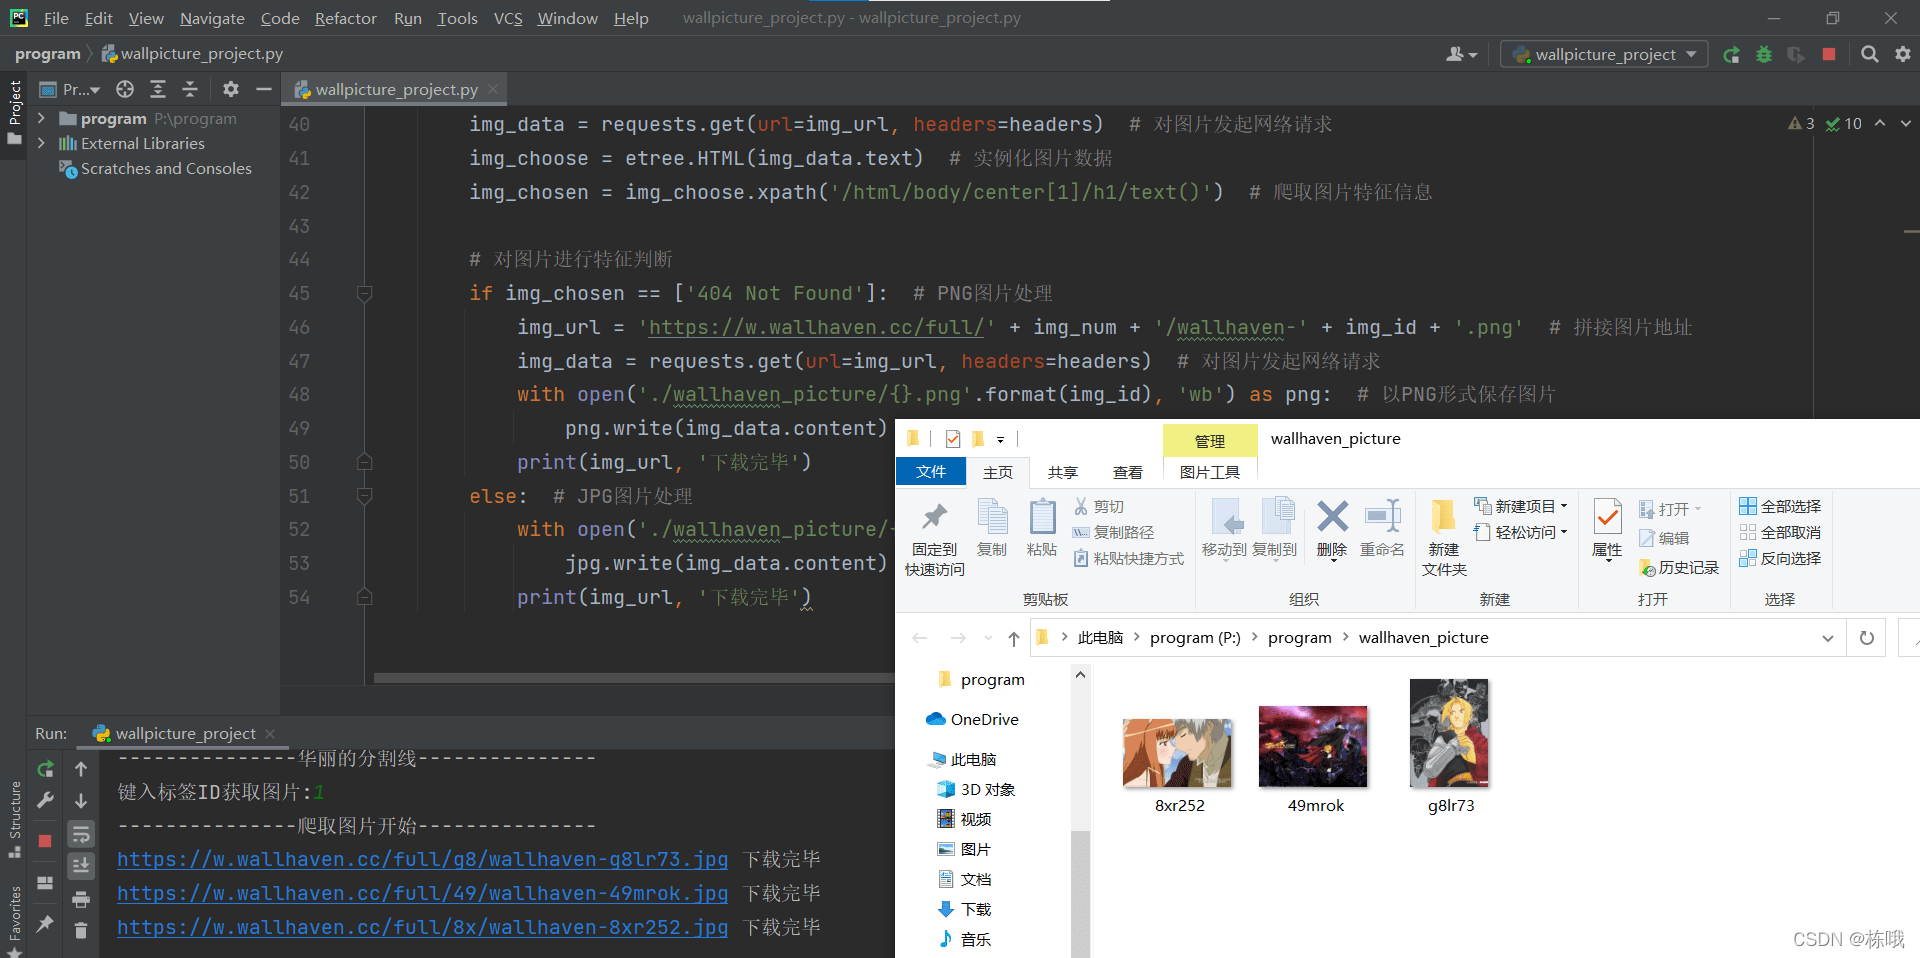Click Expand All icon in Project panel
The width and height of the screenshot is (1920, 958).
[x=158, y=89]
